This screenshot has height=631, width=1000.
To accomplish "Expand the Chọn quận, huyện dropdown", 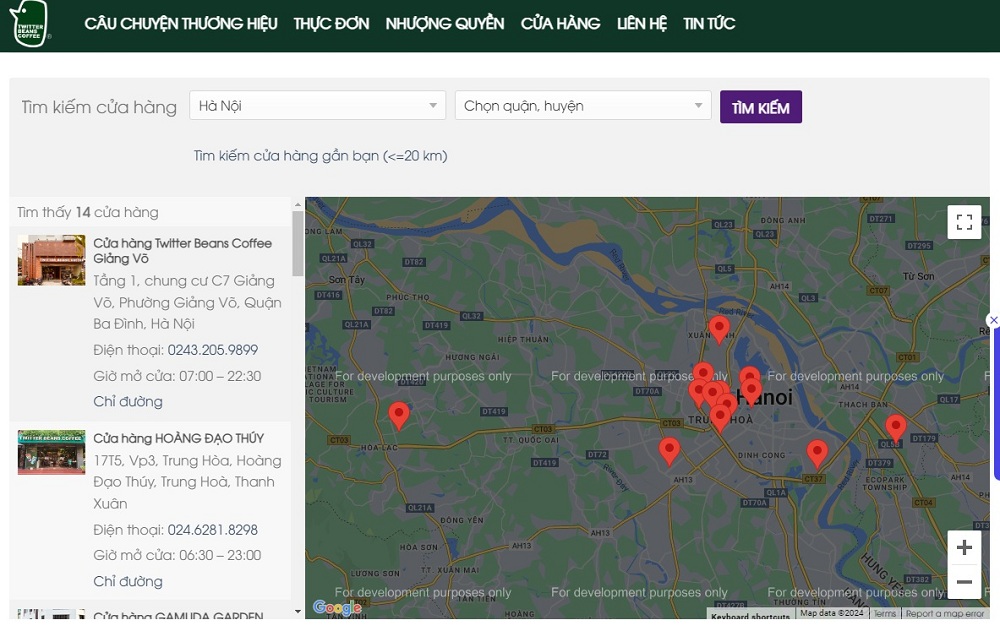I will pyautogui.click(x=583, y=105).
